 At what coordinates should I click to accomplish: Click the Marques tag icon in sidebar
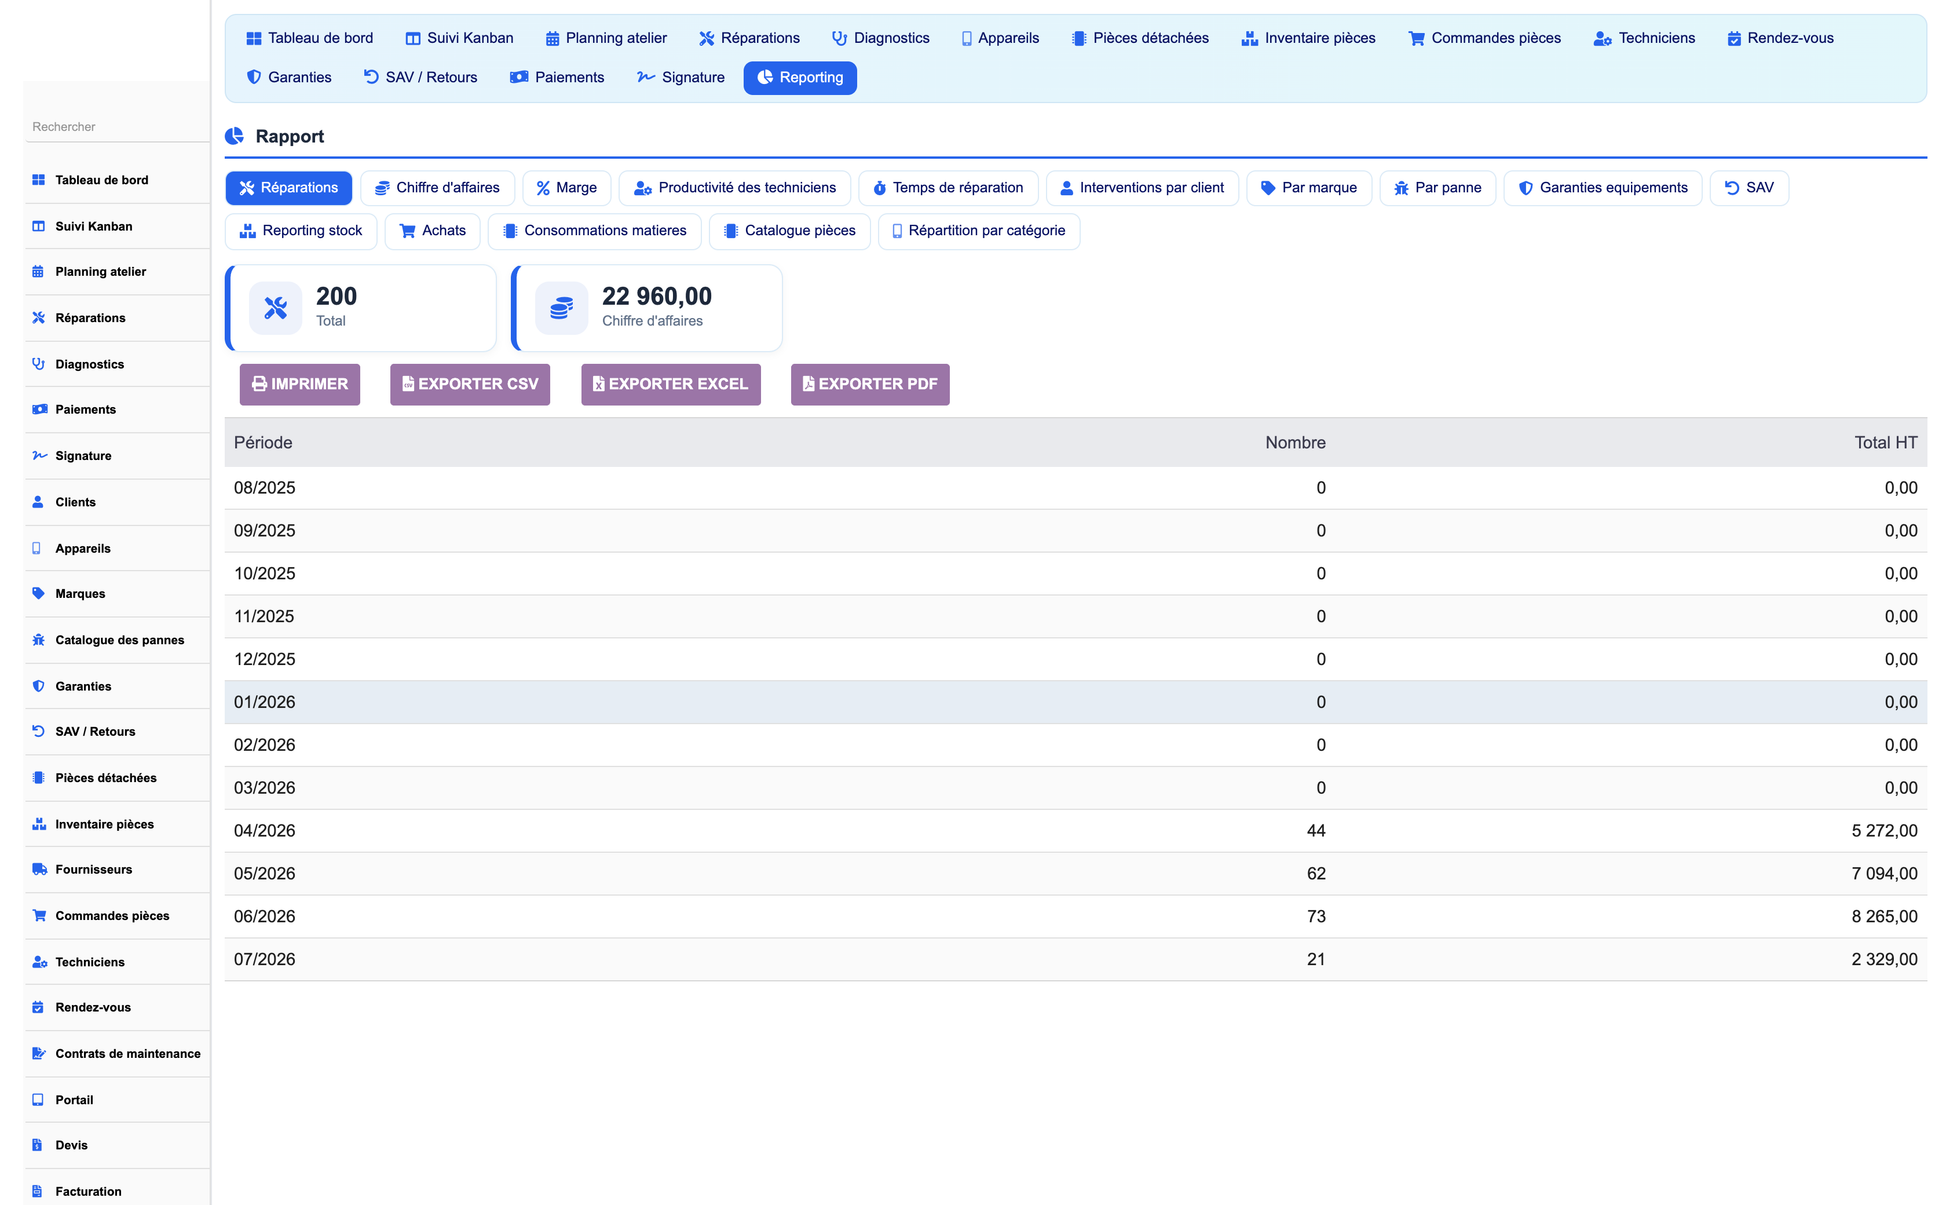[38, 594]
